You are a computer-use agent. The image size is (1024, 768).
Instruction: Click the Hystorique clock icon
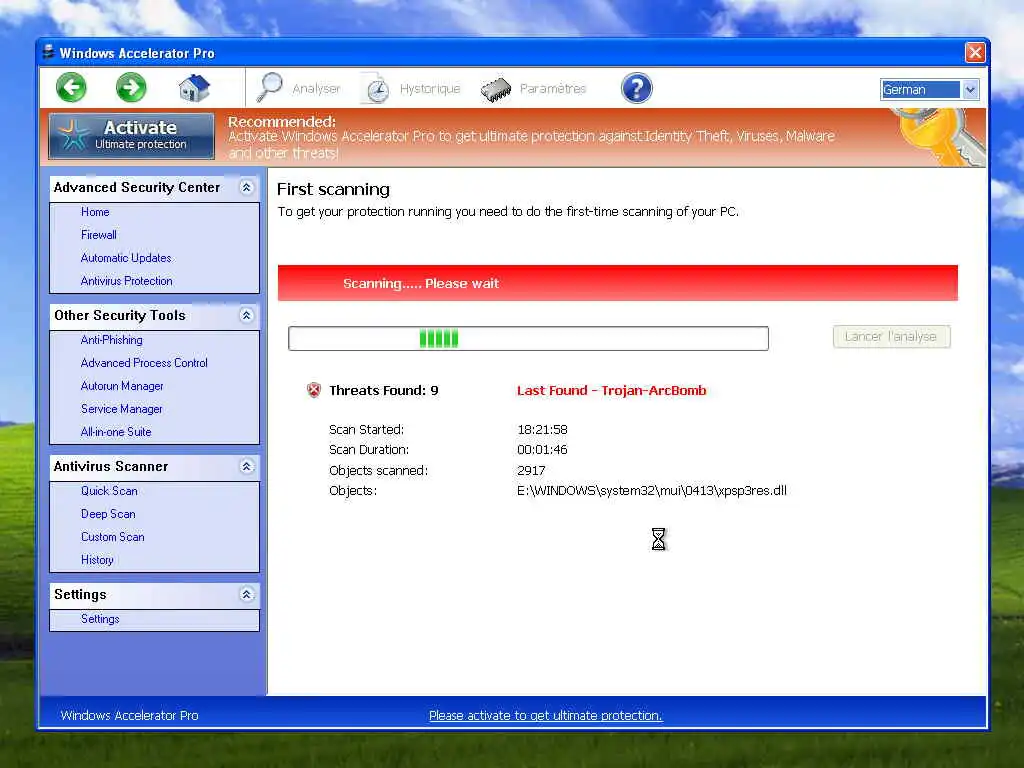(x=376, y=89)
